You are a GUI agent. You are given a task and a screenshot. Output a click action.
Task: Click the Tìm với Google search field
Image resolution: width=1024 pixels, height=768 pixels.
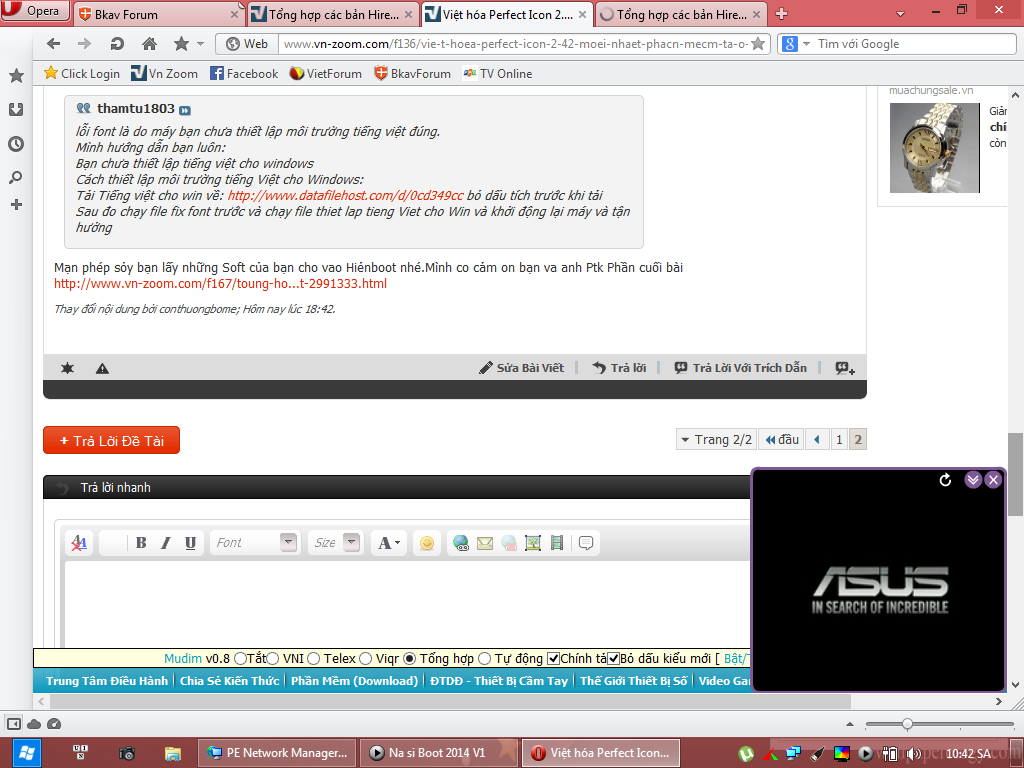click(914, 44)
